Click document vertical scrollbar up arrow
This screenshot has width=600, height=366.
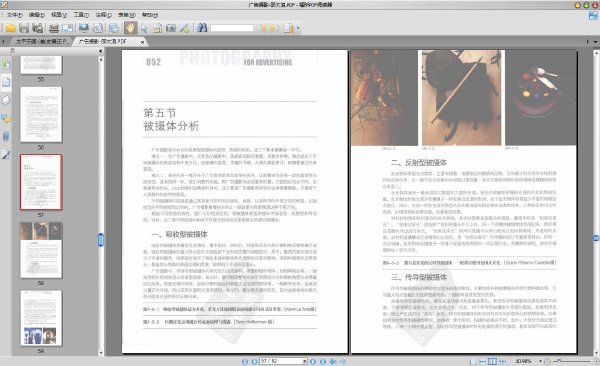[x=596, y=52]
